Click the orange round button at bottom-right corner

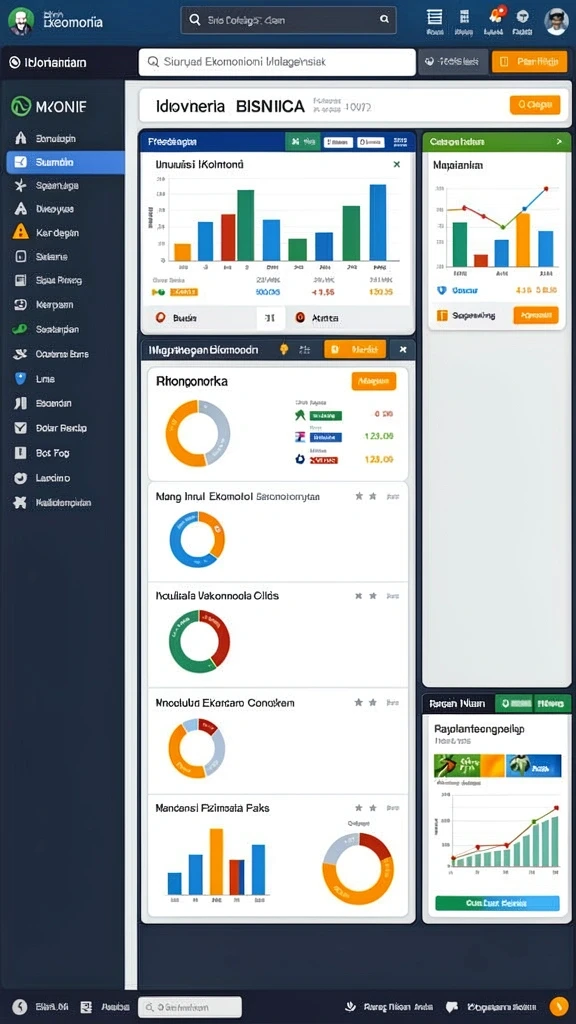(558, 1007)
